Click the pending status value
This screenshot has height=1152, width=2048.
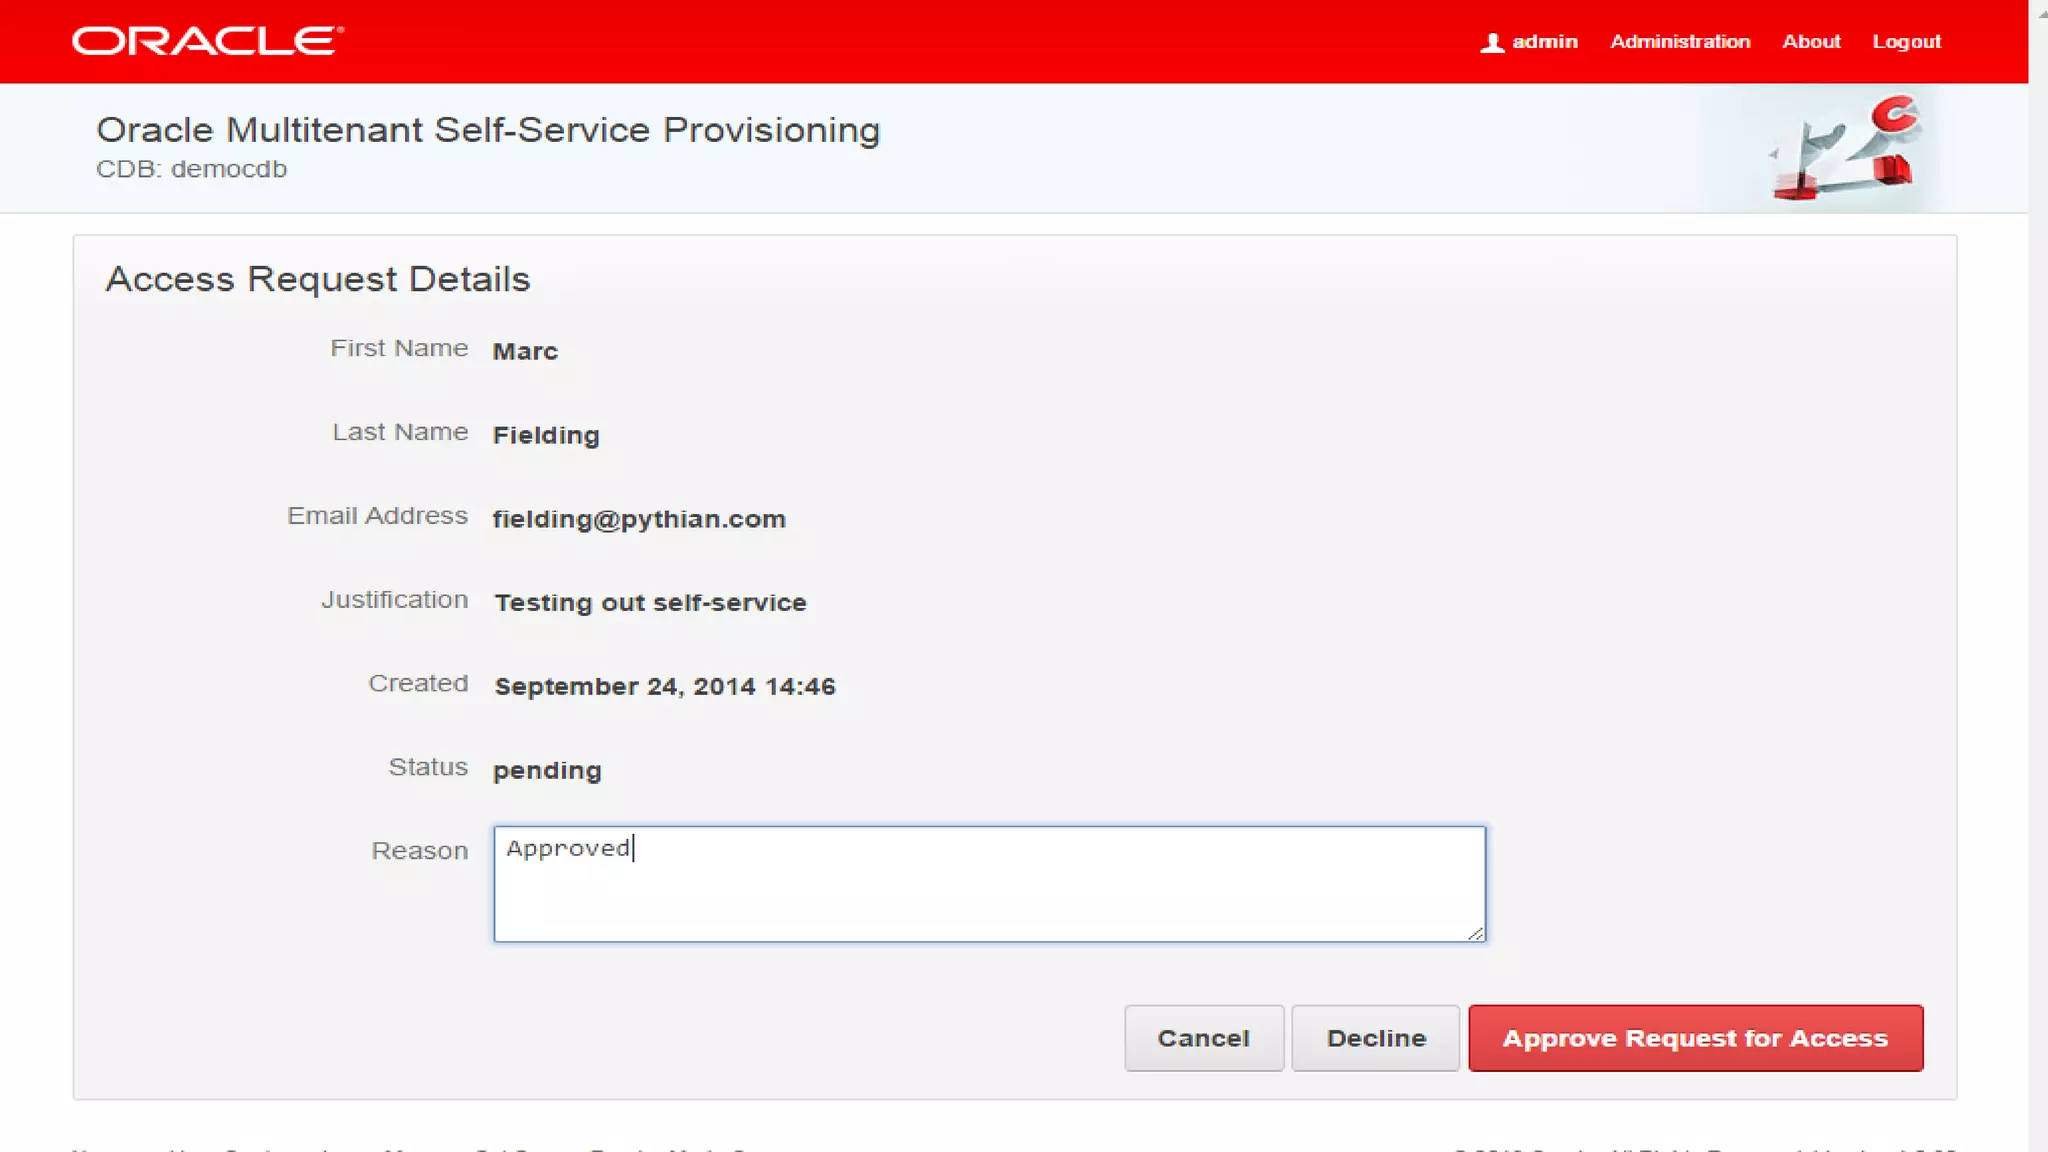pyautogui.click(x=547, y=771)
